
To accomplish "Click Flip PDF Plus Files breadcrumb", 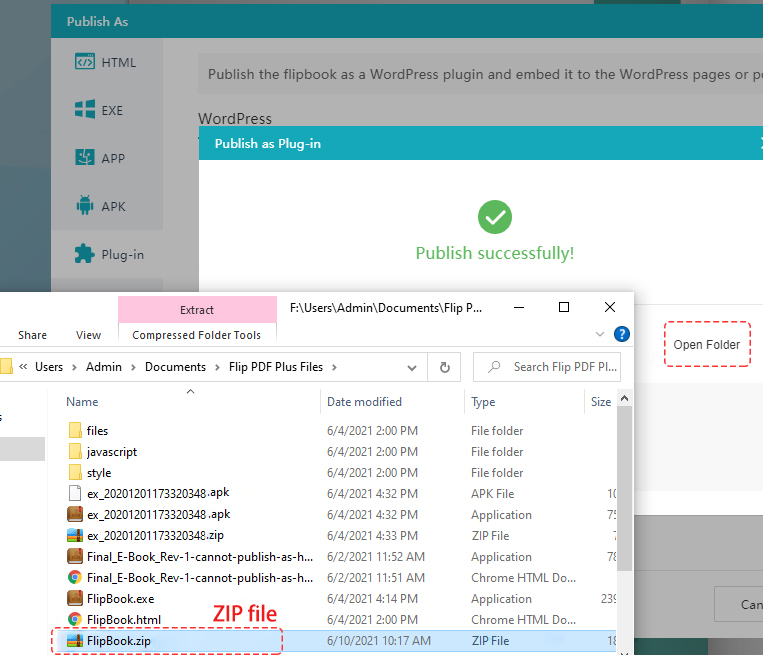I will pos(276,367).
